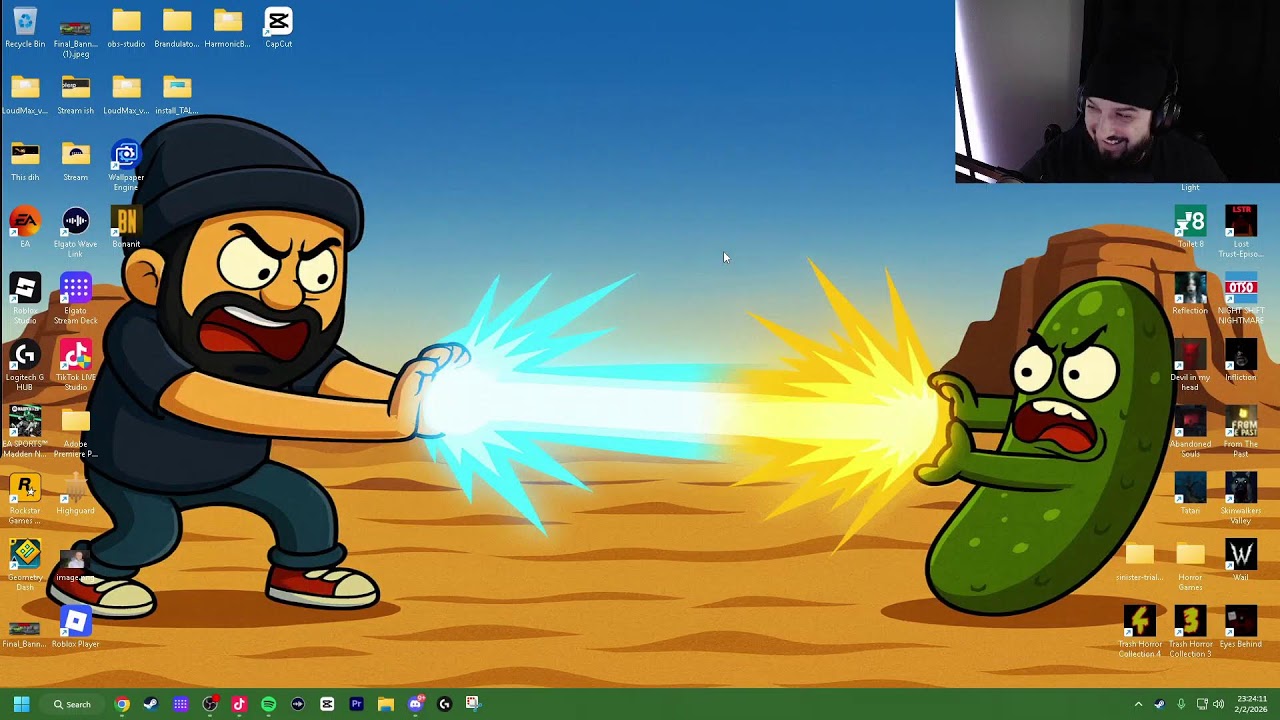Launch Wallpaper Engine shortcut
The image size is (1280, 720).
click(126, 166)
